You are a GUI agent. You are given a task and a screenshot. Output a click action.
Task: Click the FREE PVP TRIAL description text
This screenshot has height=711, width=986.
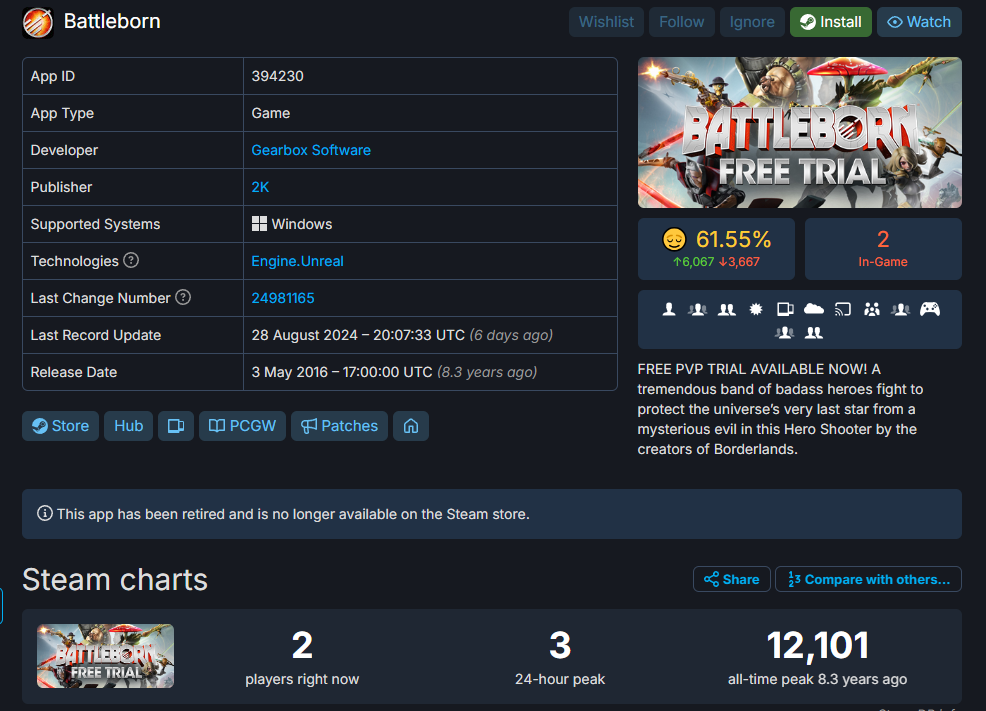pyautogui.click(x=780, y=409)
